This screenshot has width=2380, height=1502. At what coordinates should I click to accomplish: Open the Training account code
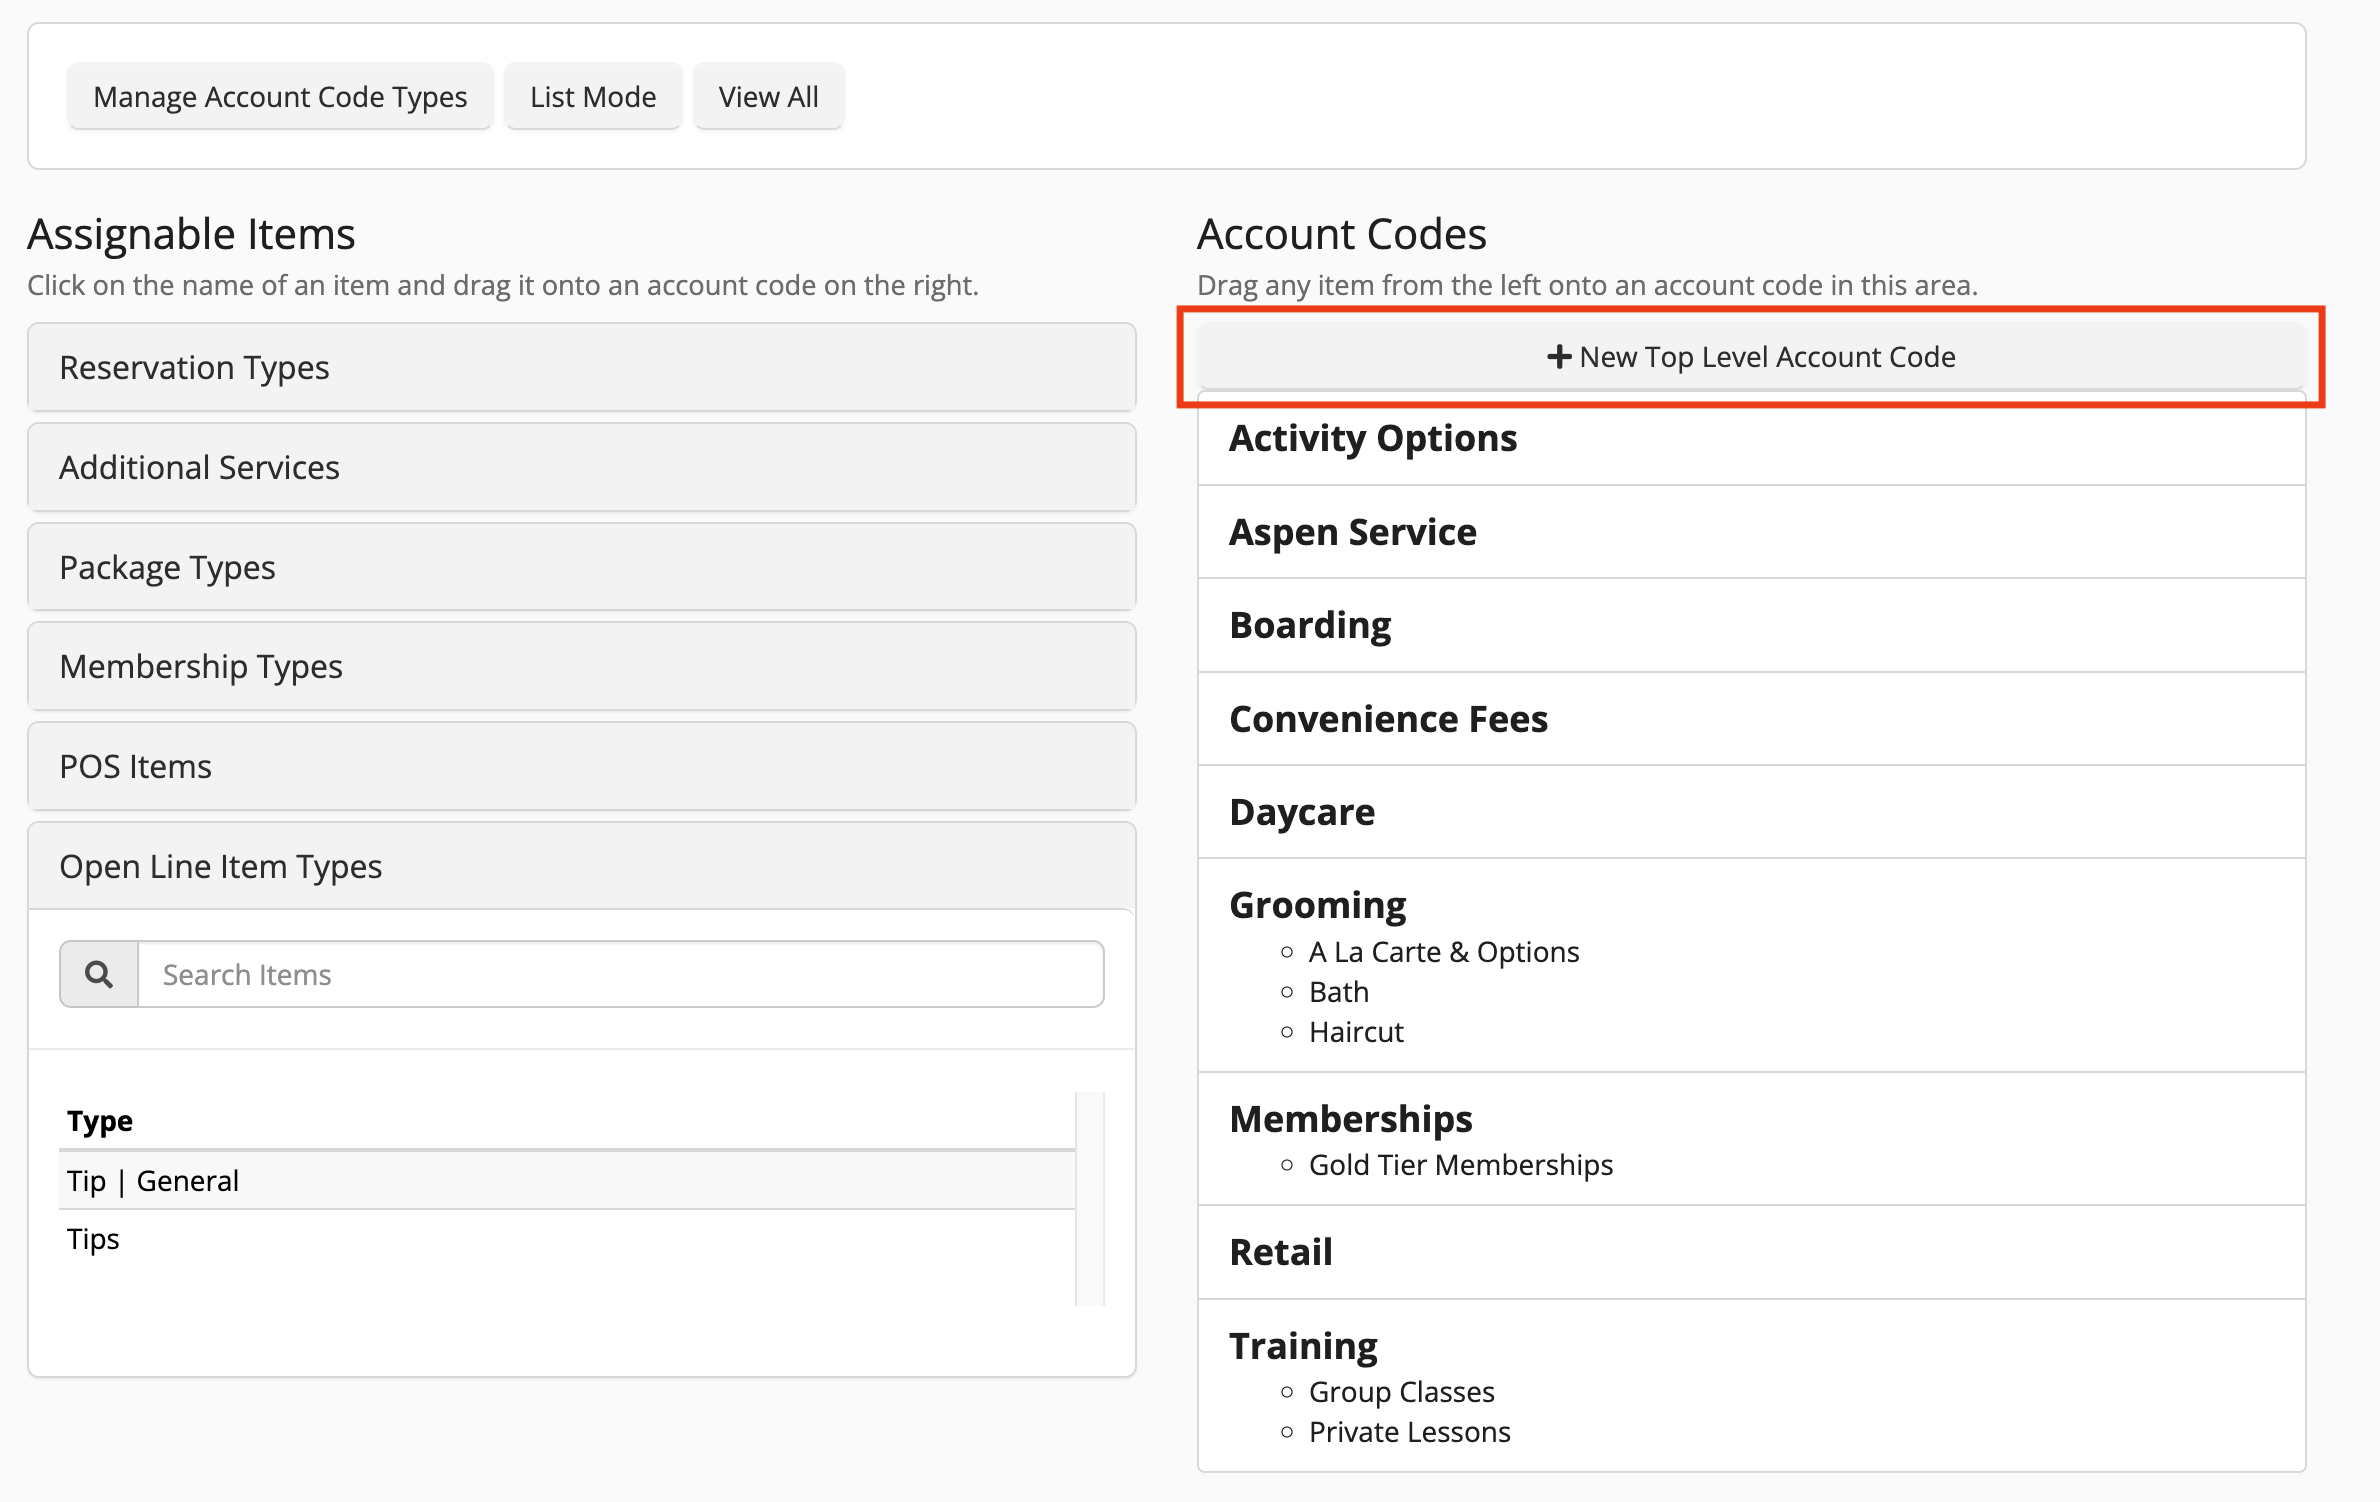click(1303, 1346)
